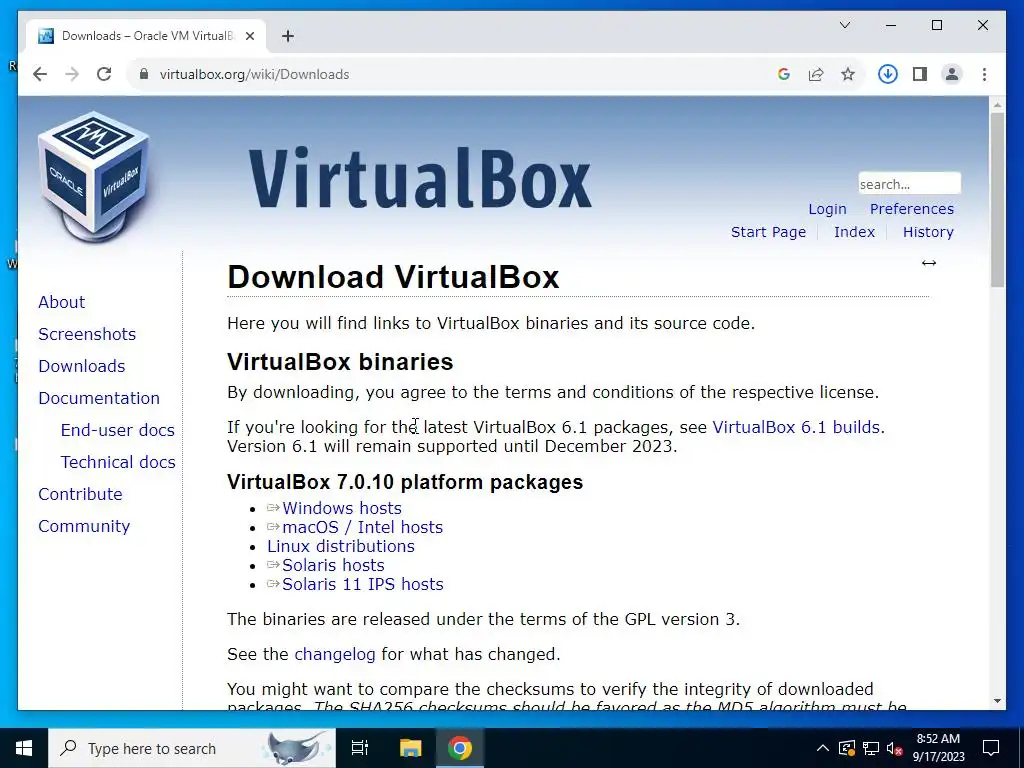Open Screenshots in sidebar
The height and width of the screenshot is (768, 1024).
tap(87, 334)
